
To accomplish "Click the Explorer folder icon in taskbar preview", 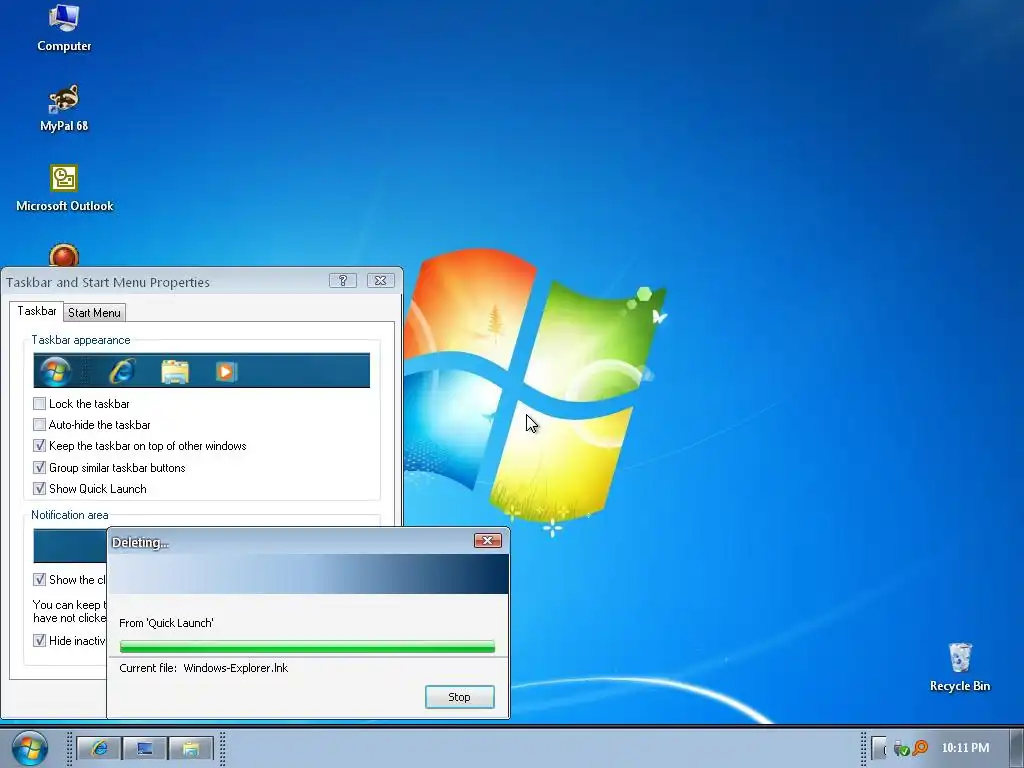I will [175, 372].
